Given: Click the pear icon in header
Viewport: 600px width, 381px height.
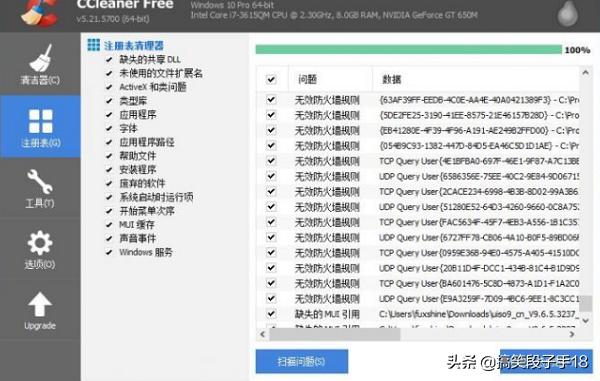Looking at the screenshot, I should pos(568,13).
